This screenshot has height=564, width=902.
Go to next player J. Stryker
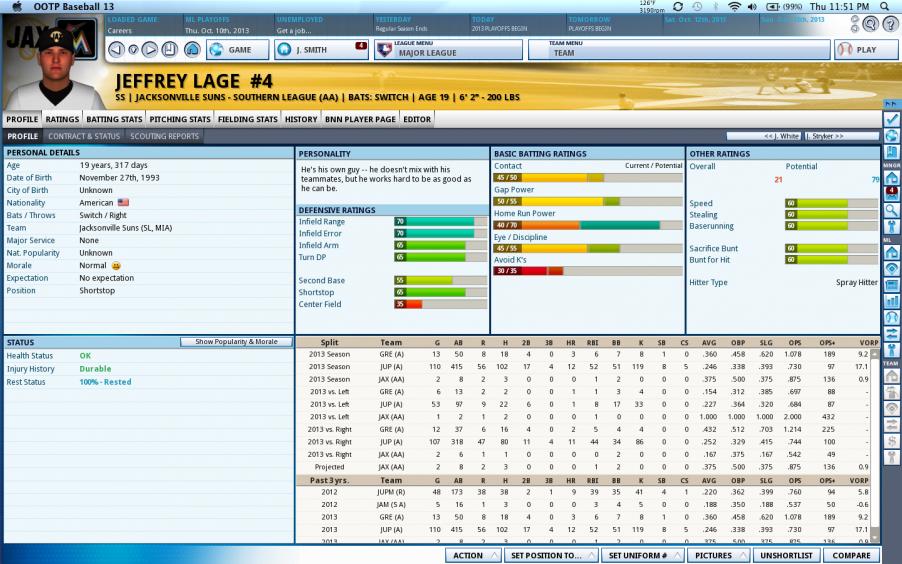pos(842,136)
